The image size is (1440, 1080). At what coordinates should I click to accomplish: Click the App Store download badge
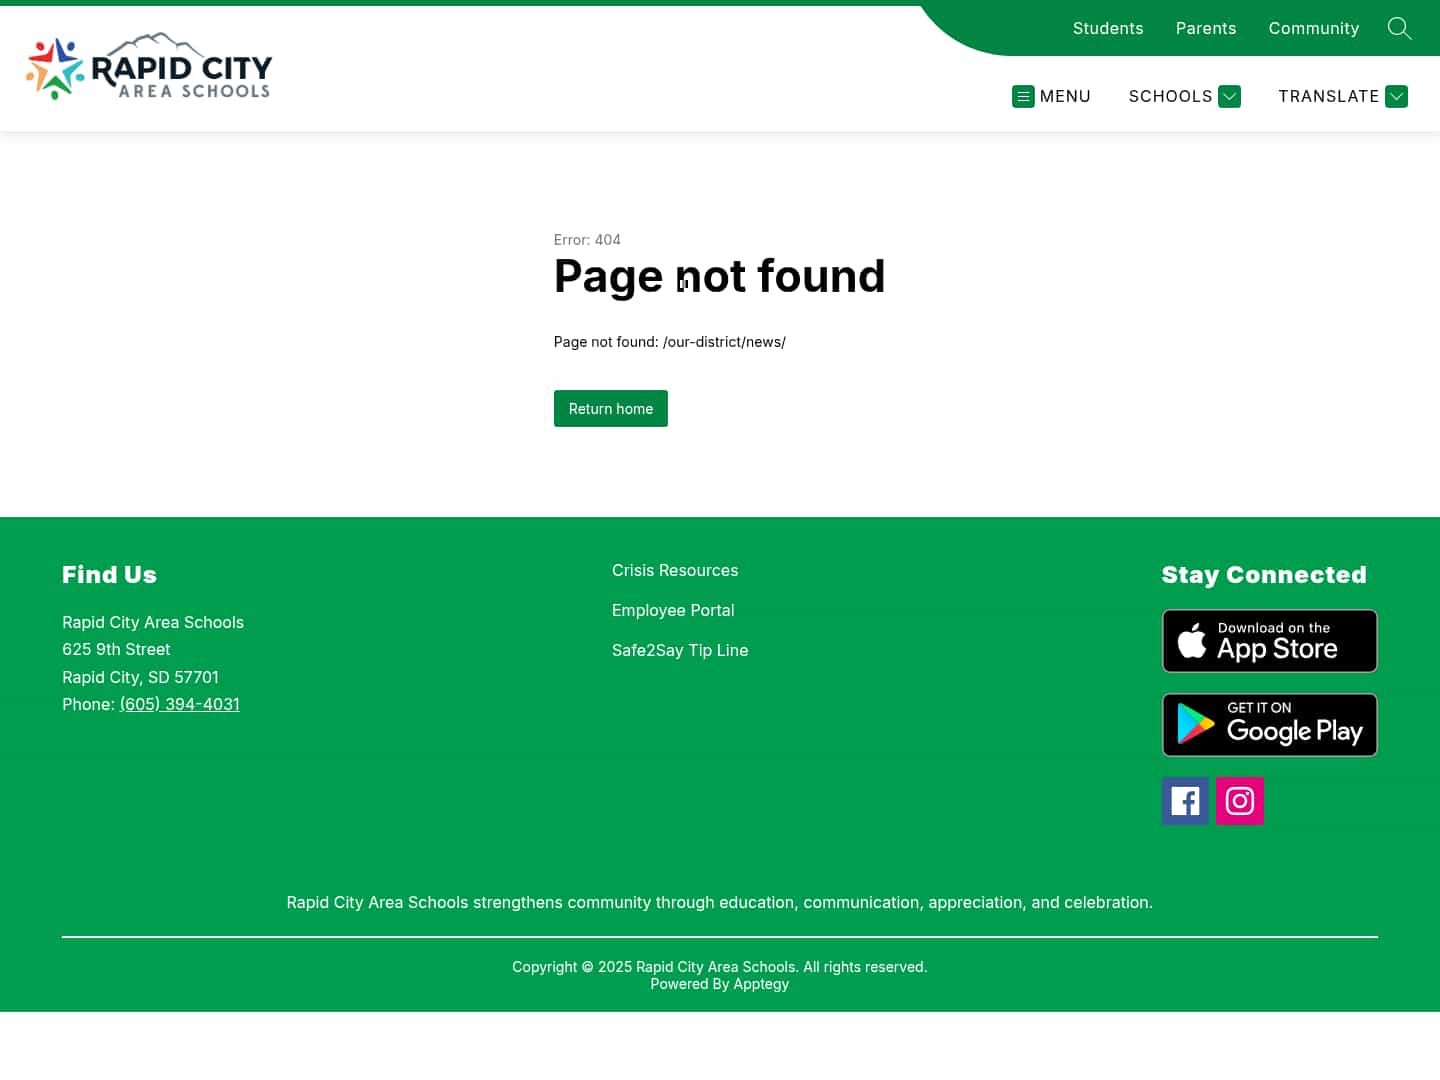[x=1269, y=640]
